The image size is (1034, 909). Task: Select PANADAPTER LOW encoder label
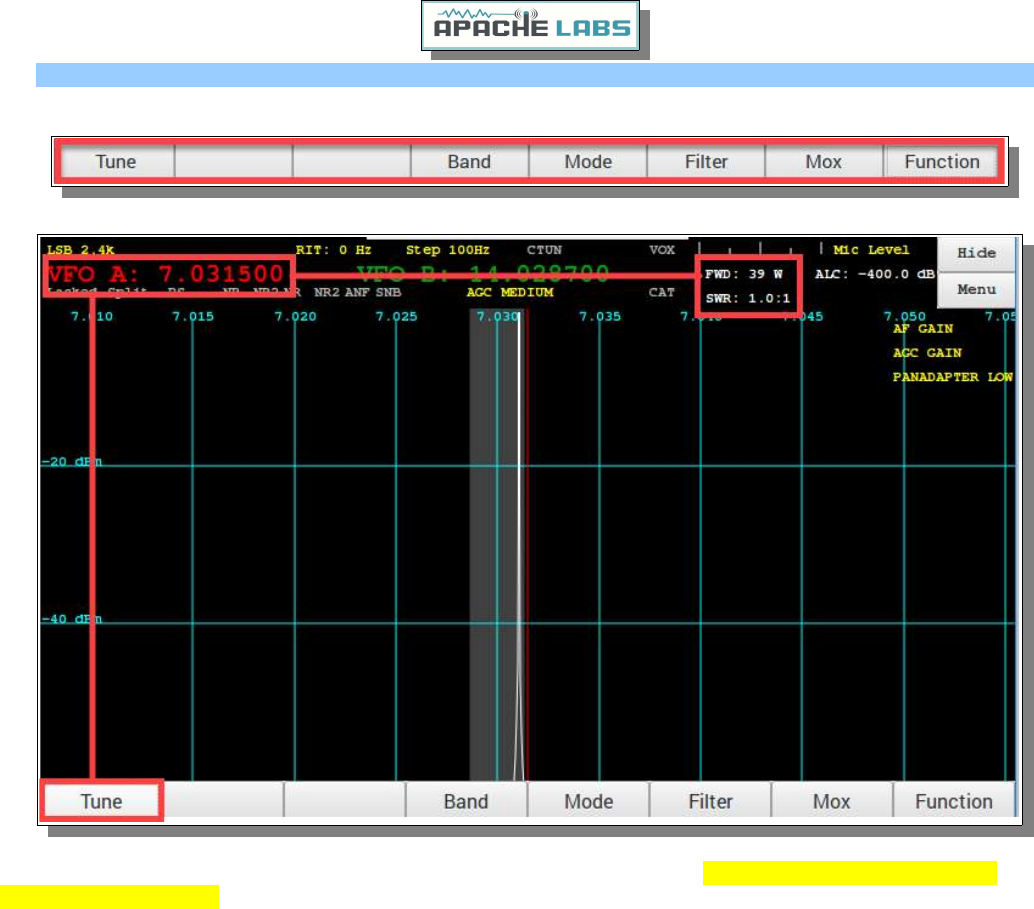[952, 377]
